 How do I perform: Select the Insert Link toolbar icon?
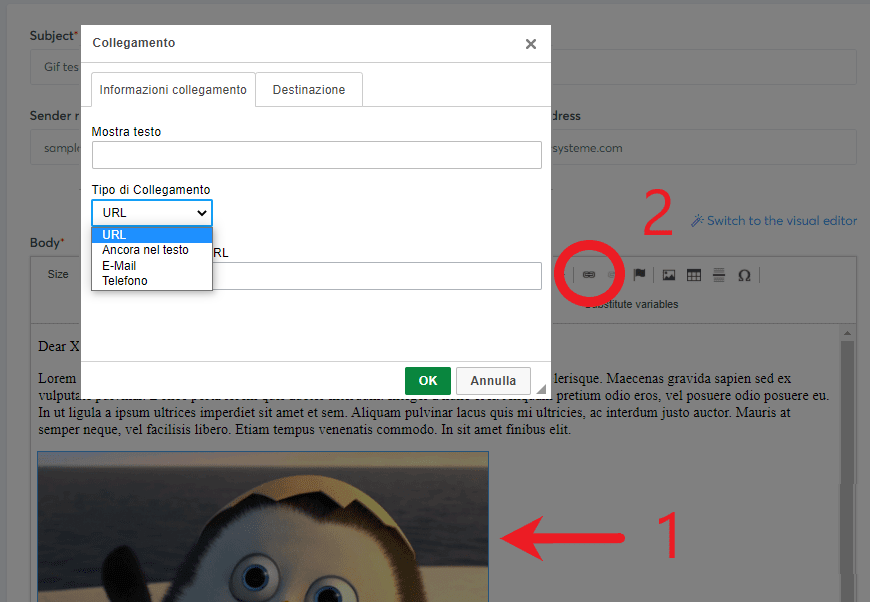pos(588,274)
